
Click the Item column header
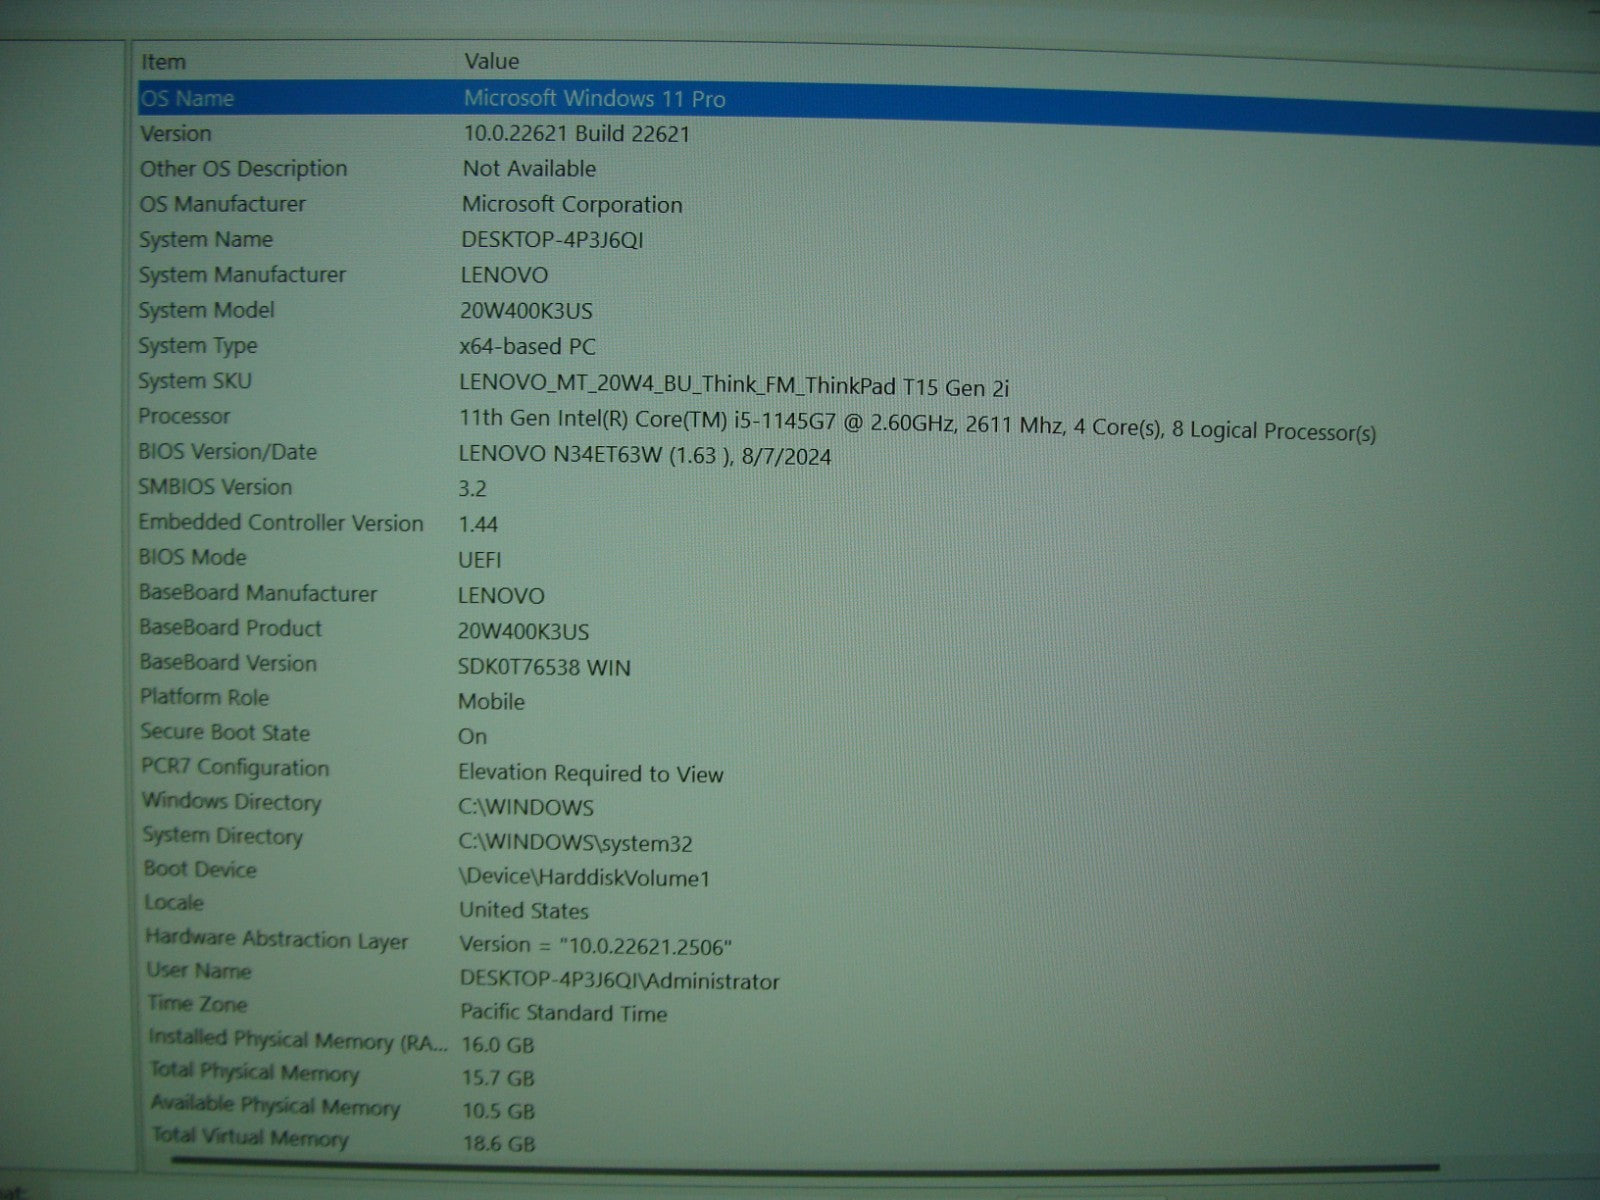pyautogui.click(x=164, y=62)
